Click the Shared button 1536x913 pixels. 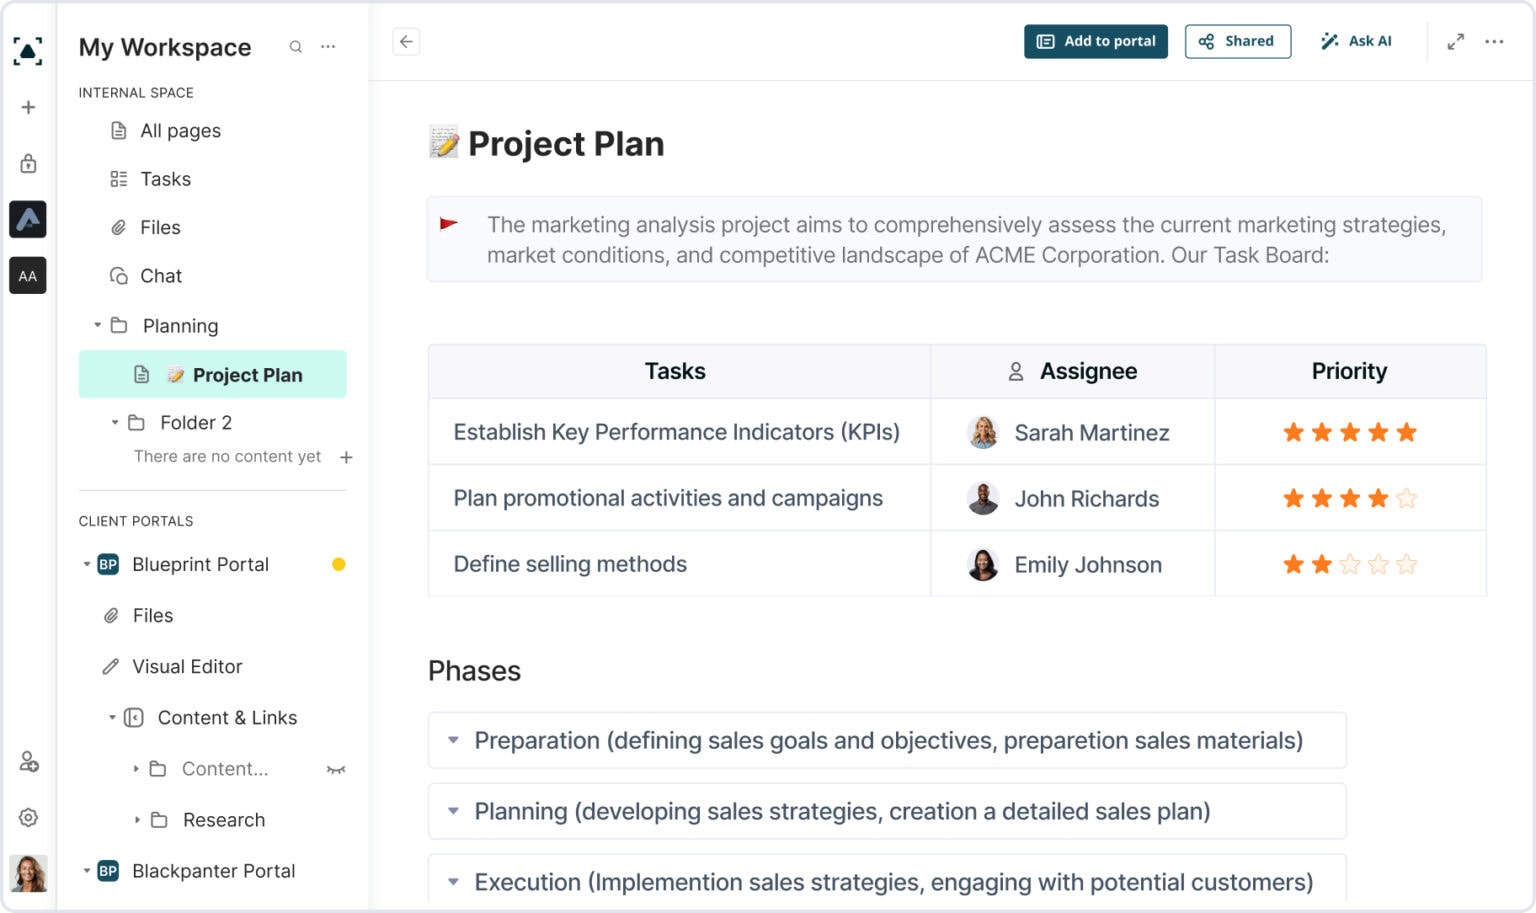(1238, 41)
